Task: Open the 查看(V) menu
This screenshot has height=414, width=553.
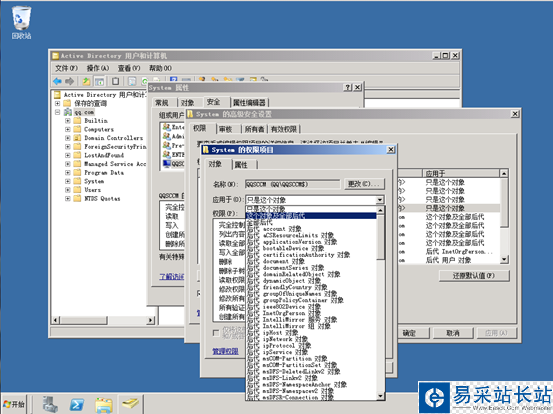Action: (129, 68)
